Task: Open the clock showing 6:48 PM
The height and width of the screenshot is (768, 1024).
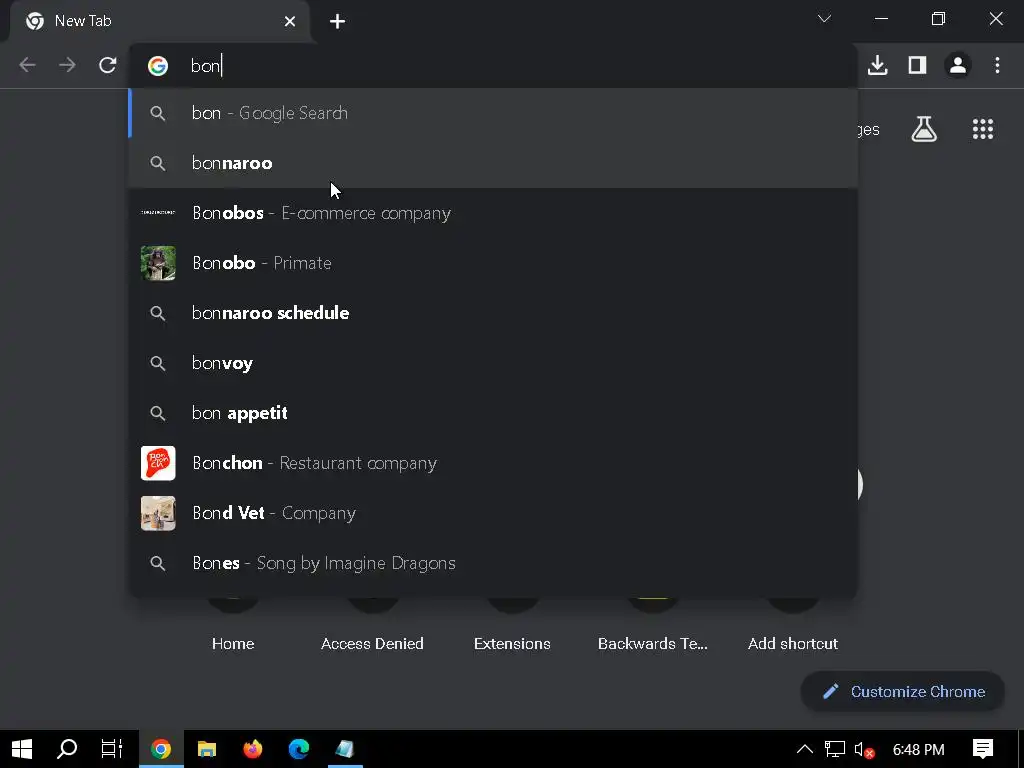Action: pos(919,750)
